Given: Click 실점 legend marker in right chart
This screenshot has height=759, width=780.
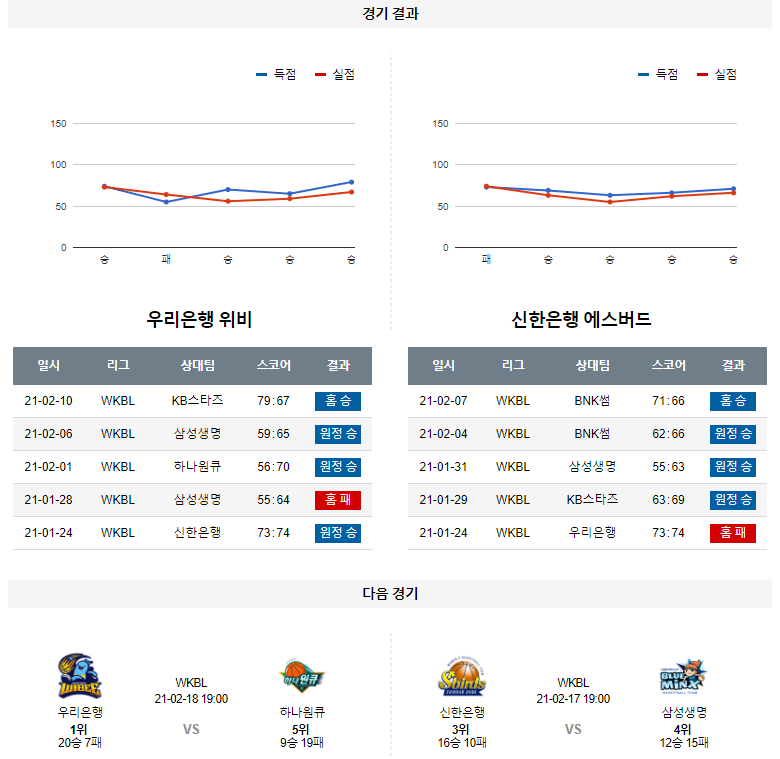Looking at the screenshot, I should pos(702,75).
